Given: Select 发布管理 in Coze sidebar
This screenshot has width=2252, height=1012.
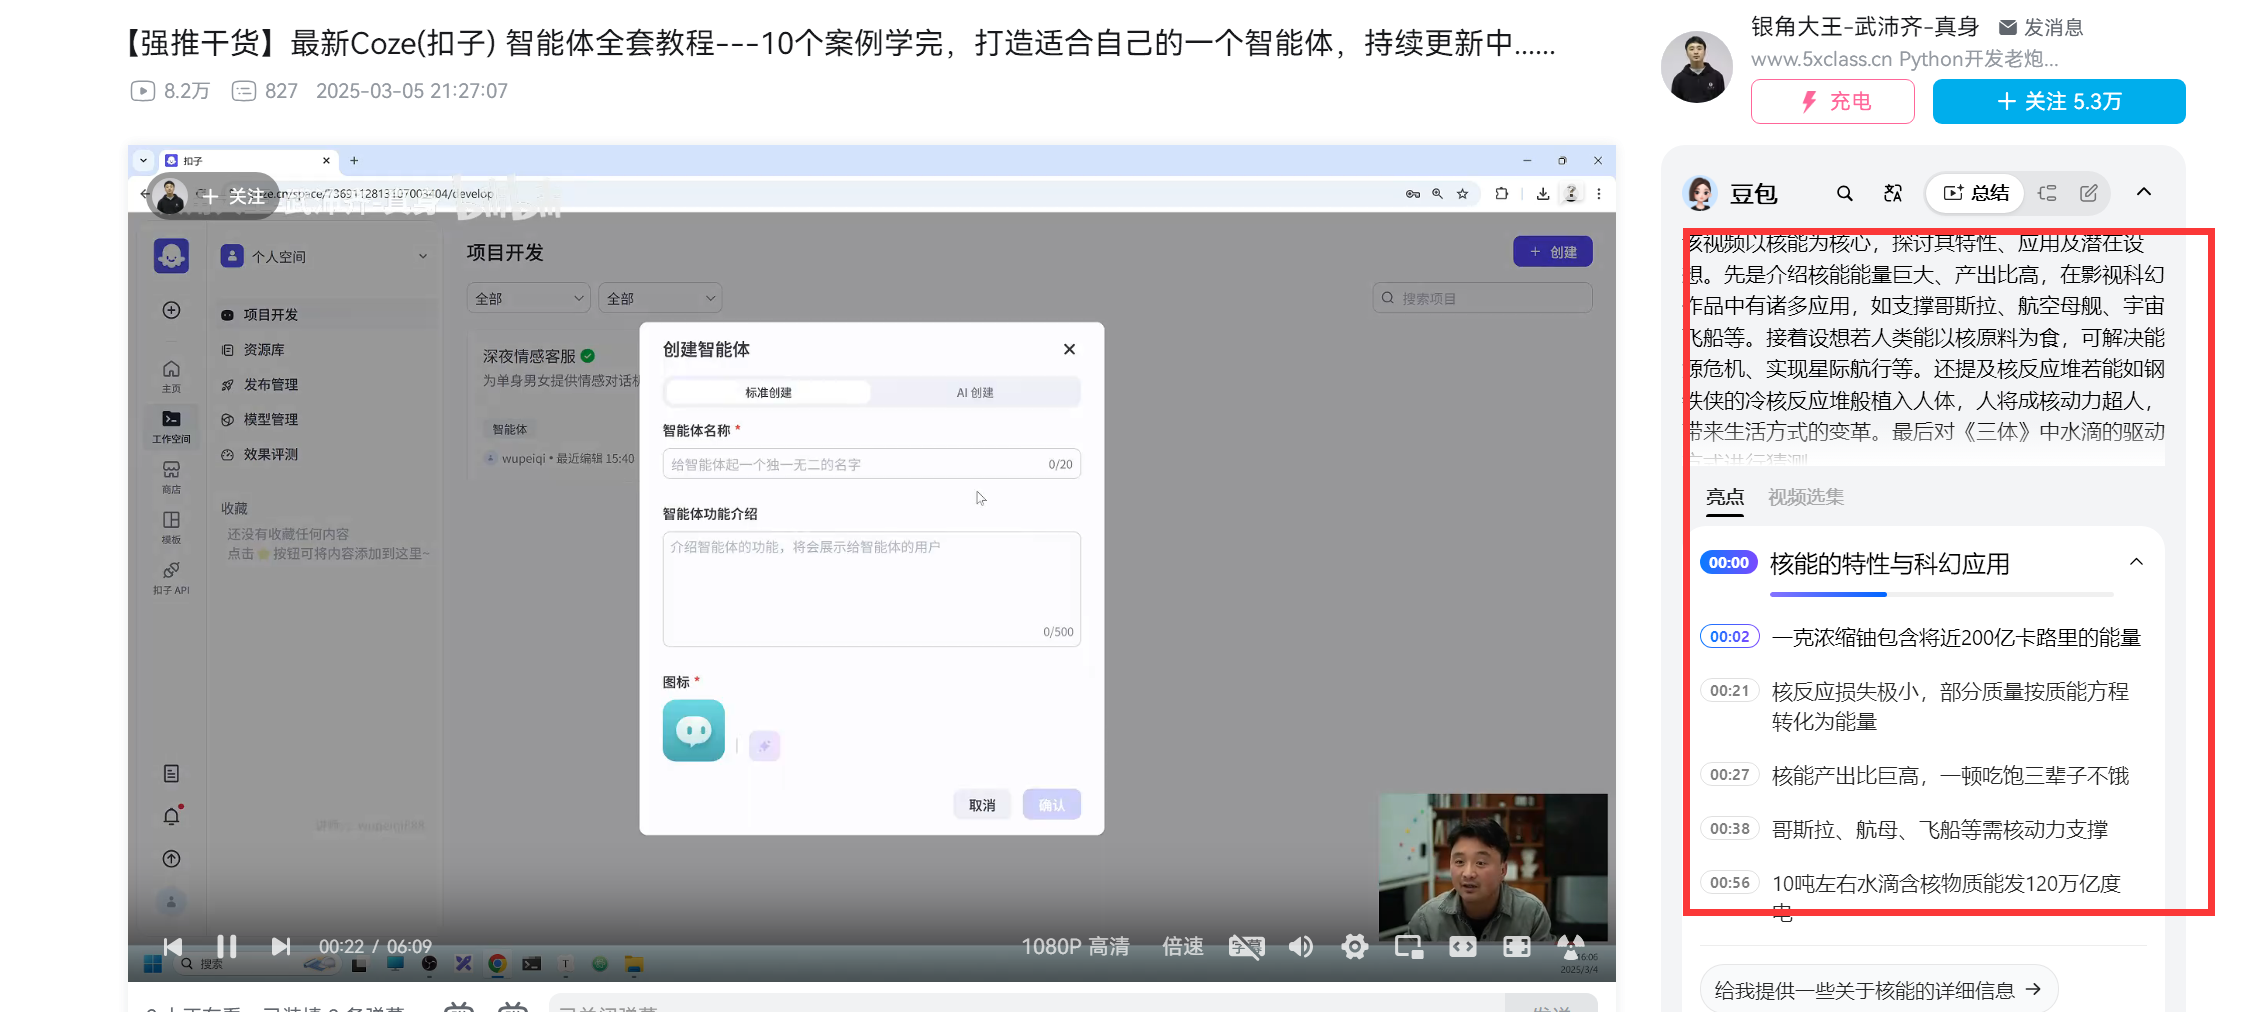Looking at the screenshot, I should tap(326, 384).
